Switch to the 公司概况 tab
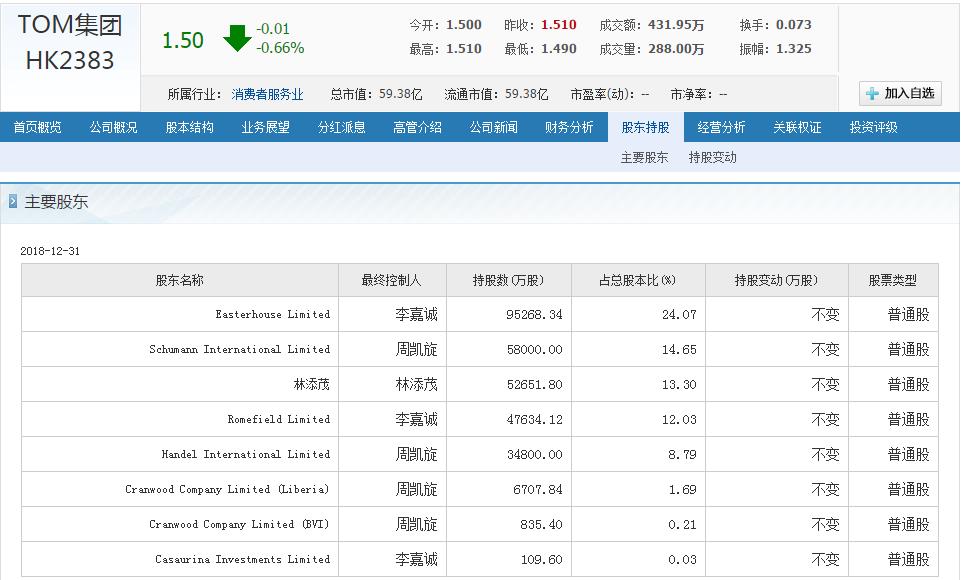This screenshot has width=962, height=580. pos(113,127)
